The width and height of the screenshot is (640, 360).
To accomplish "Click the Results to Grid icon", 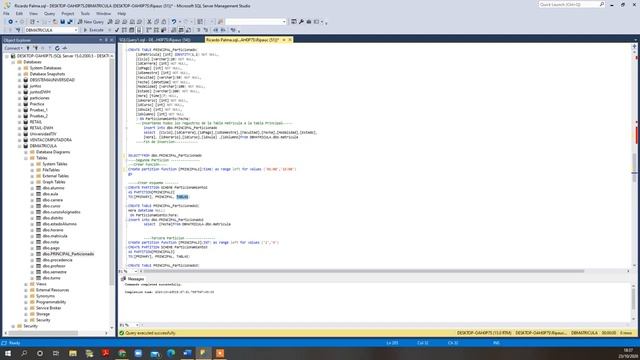I will click(181, 30).
